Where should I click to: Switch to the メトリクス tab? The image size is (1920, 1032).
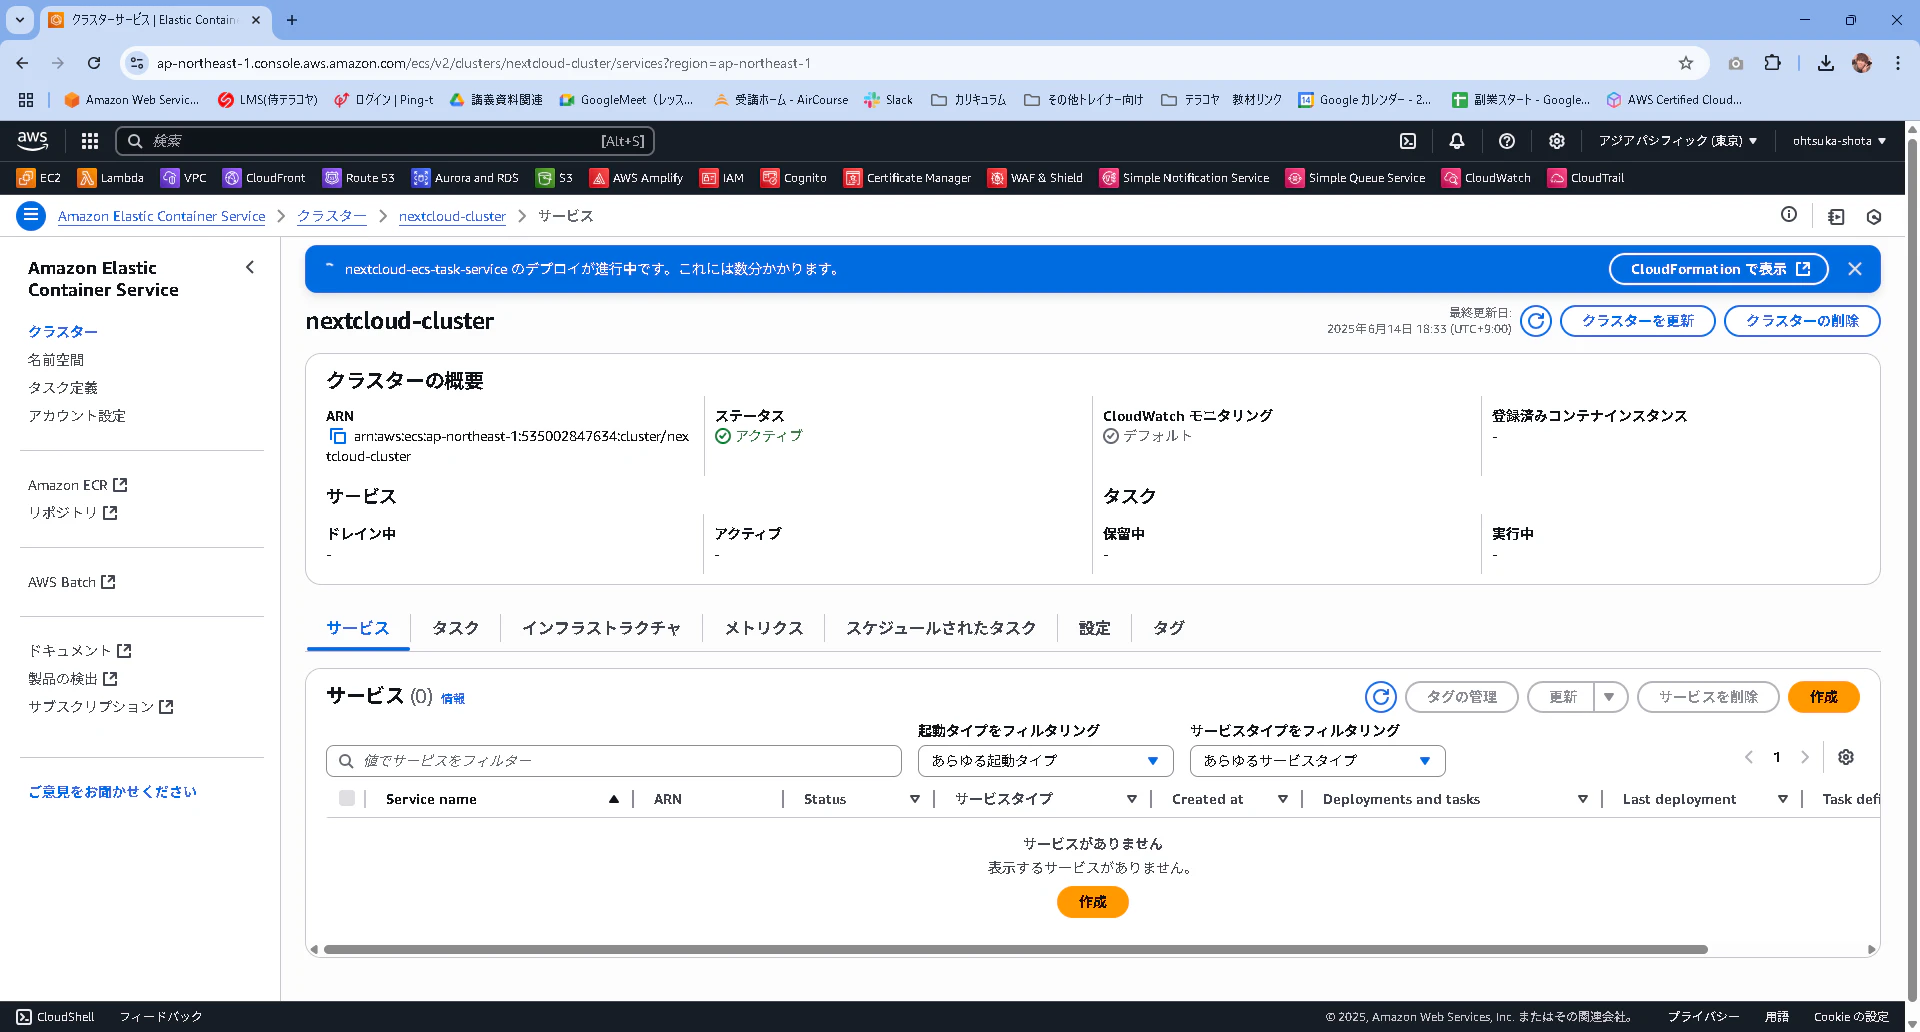click(x=763, y=628)
